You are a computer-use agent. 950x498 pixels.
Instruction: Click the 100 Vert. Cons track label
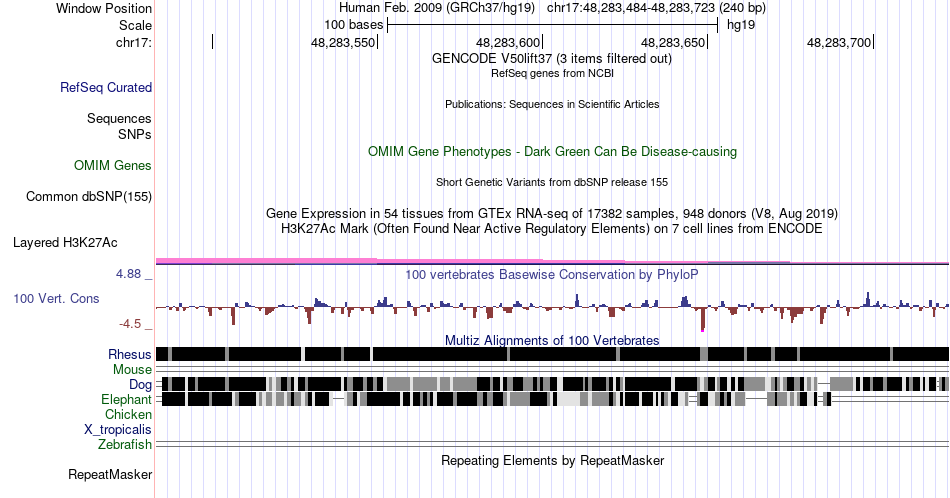[56, 299]
